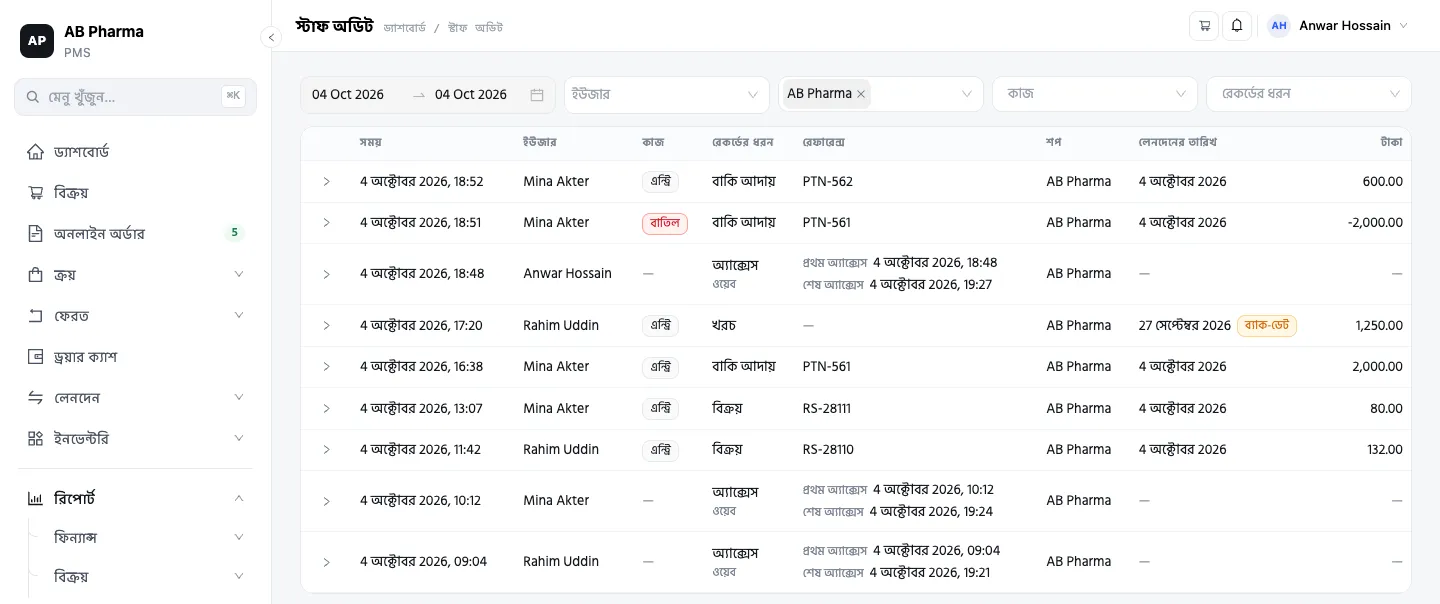Viewport: 1440px width, 604px height.
Task: Open the রেকর্ডের ধরন filter dropdown
Action: [1309, 95]
